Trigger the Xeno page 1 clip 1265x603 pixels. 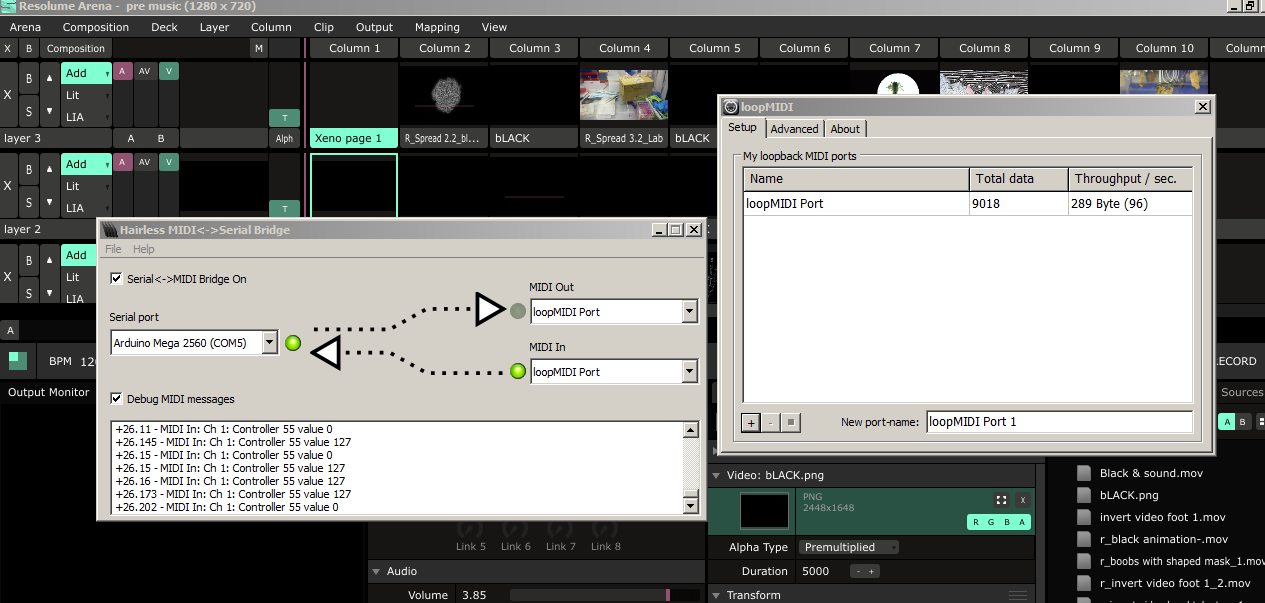tap(354, 138)
